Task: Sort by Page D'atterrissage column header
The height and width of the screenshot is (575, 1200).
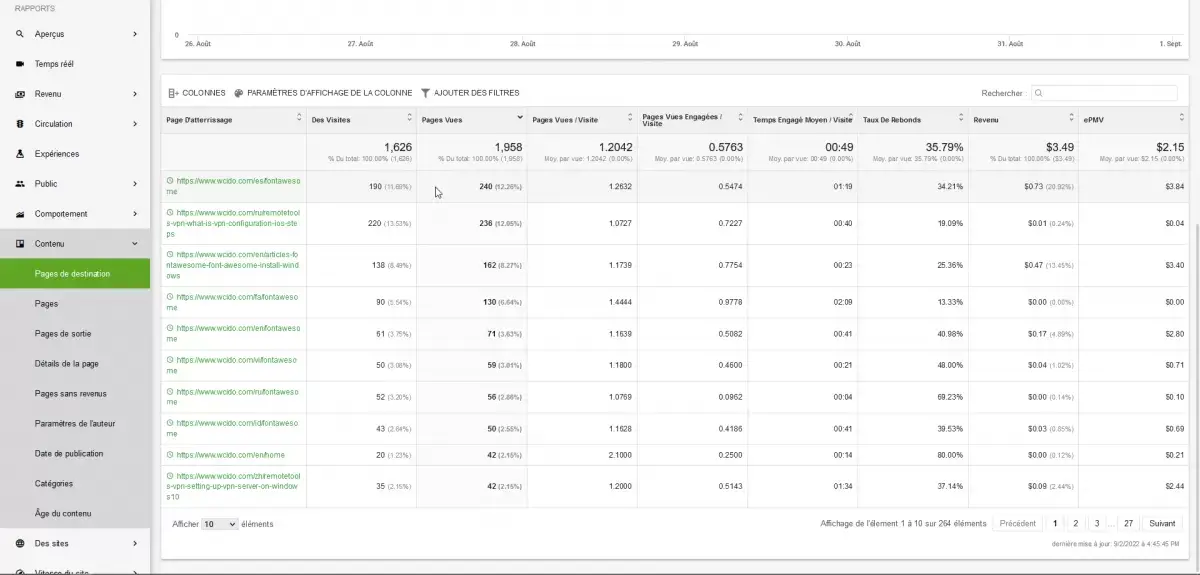Action: [234, 119]
